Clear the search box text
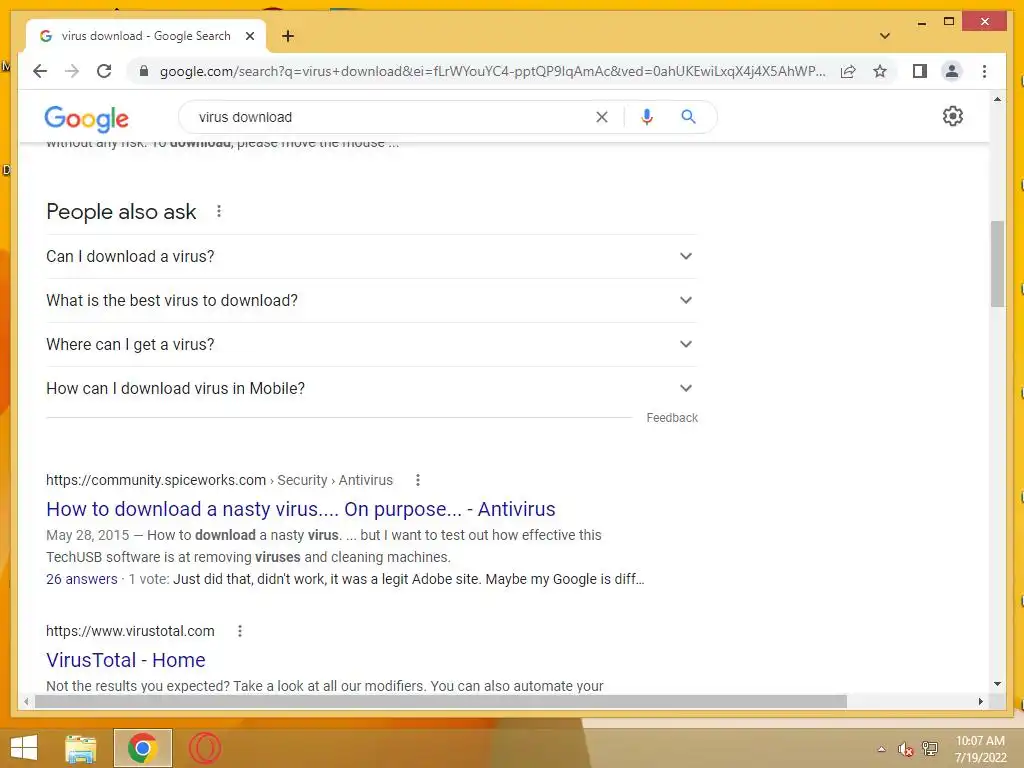 601,117
